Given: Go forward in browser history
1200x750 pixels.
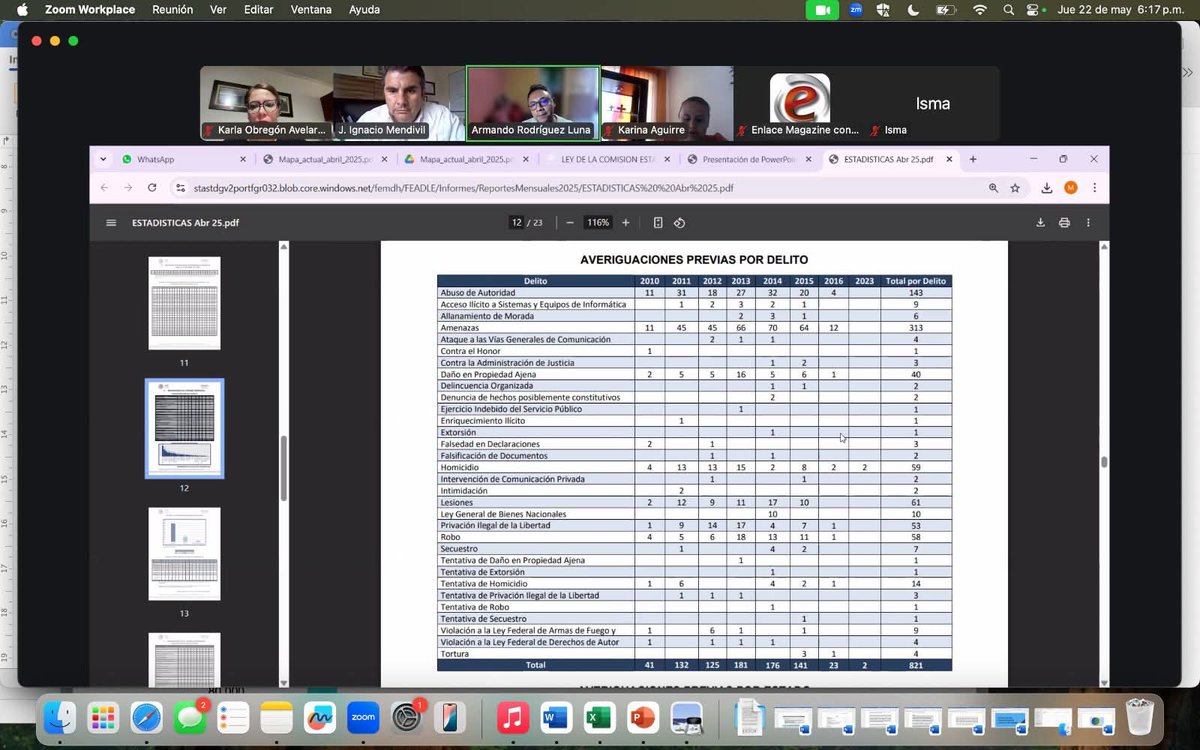Looking at the screenshot, I should (x=128, y=188).
